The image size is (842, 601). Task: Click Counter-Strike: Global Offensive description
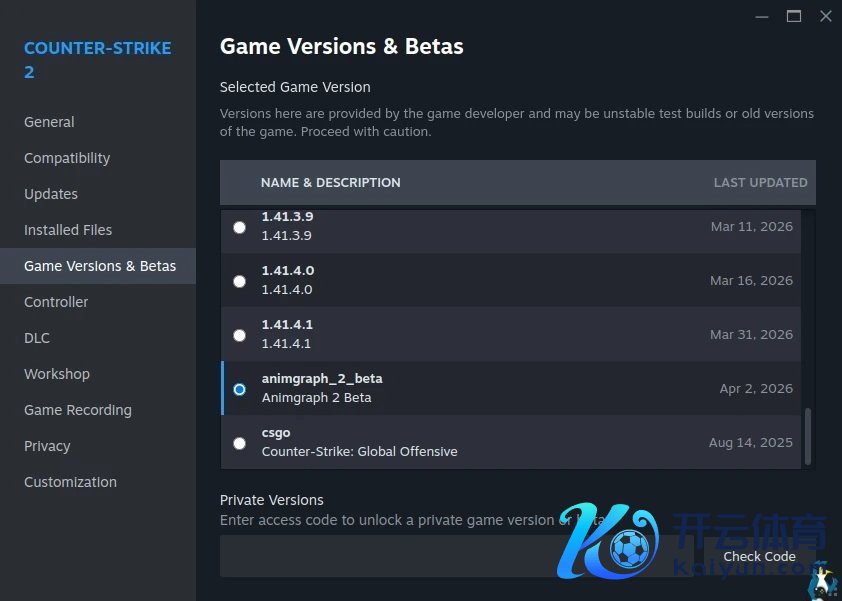pos(360,452)
